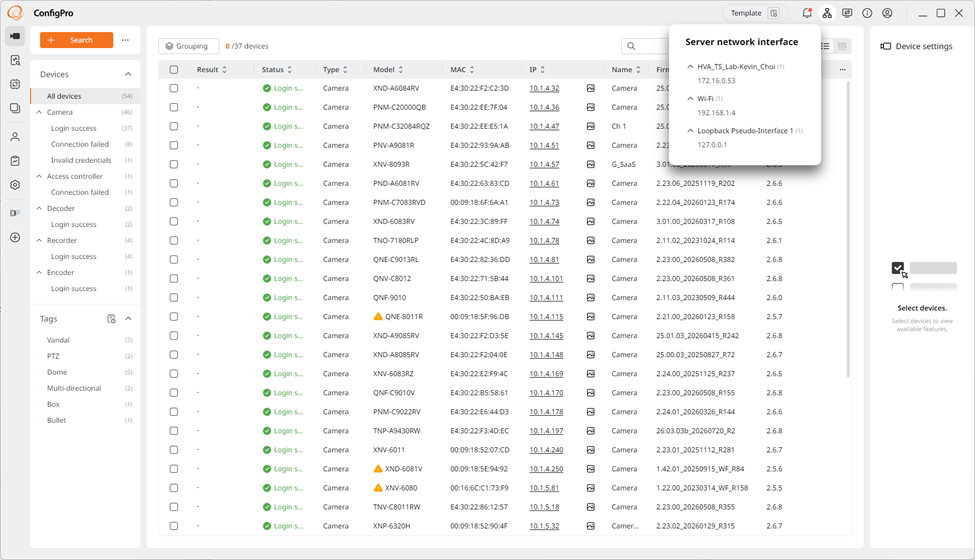Sort by MAC column
Viewport: 975px width, 560px height.
coord(472,70)
